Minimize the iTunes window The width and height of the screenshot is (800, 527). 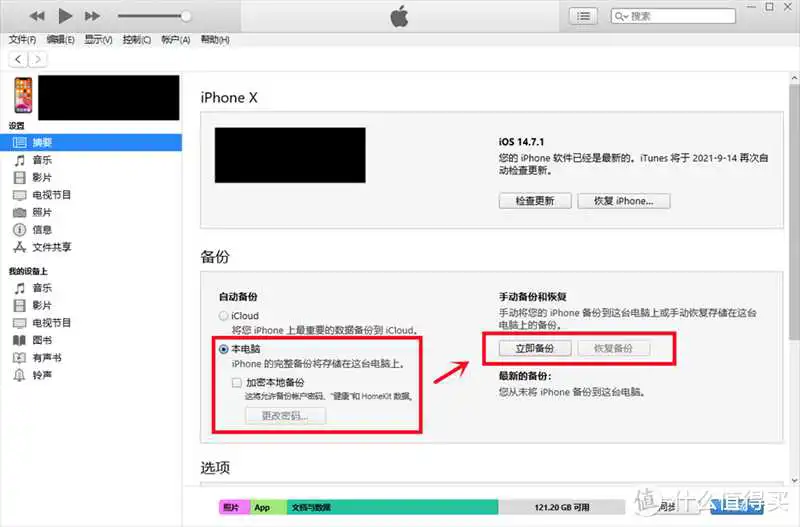click(x=751, y=7)
